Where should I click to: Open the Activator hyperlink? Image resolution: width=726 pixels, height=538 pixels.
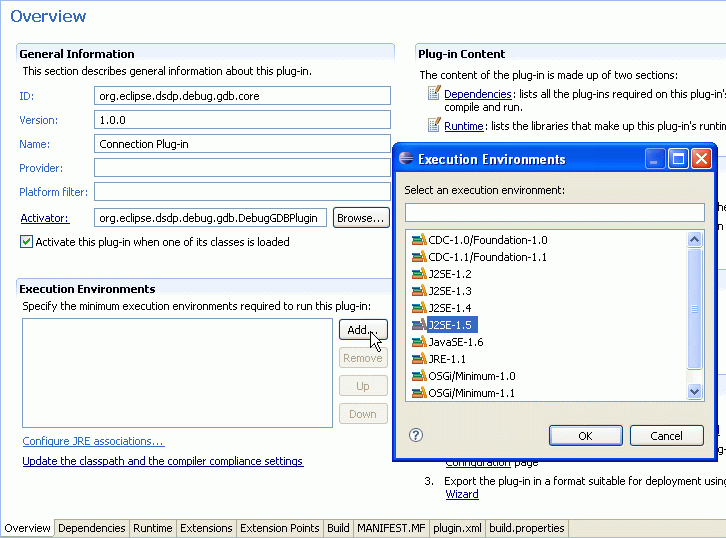point(44,218)
